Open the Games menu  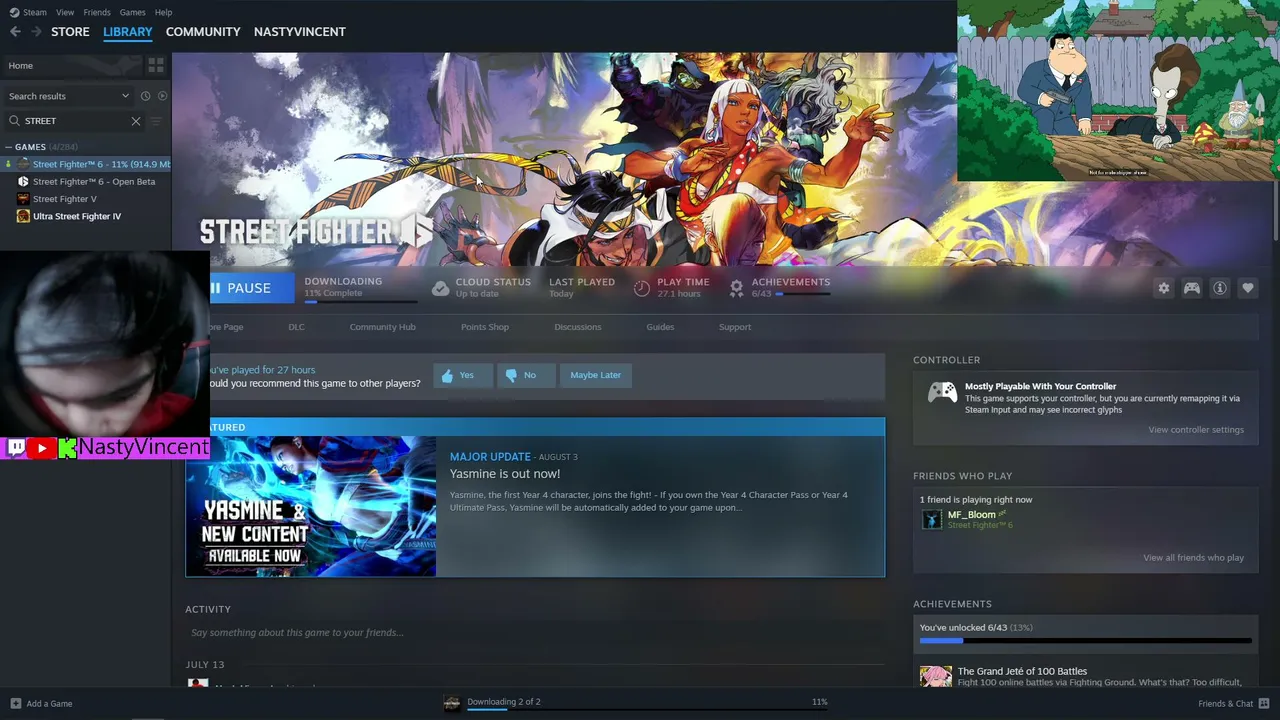133,12
